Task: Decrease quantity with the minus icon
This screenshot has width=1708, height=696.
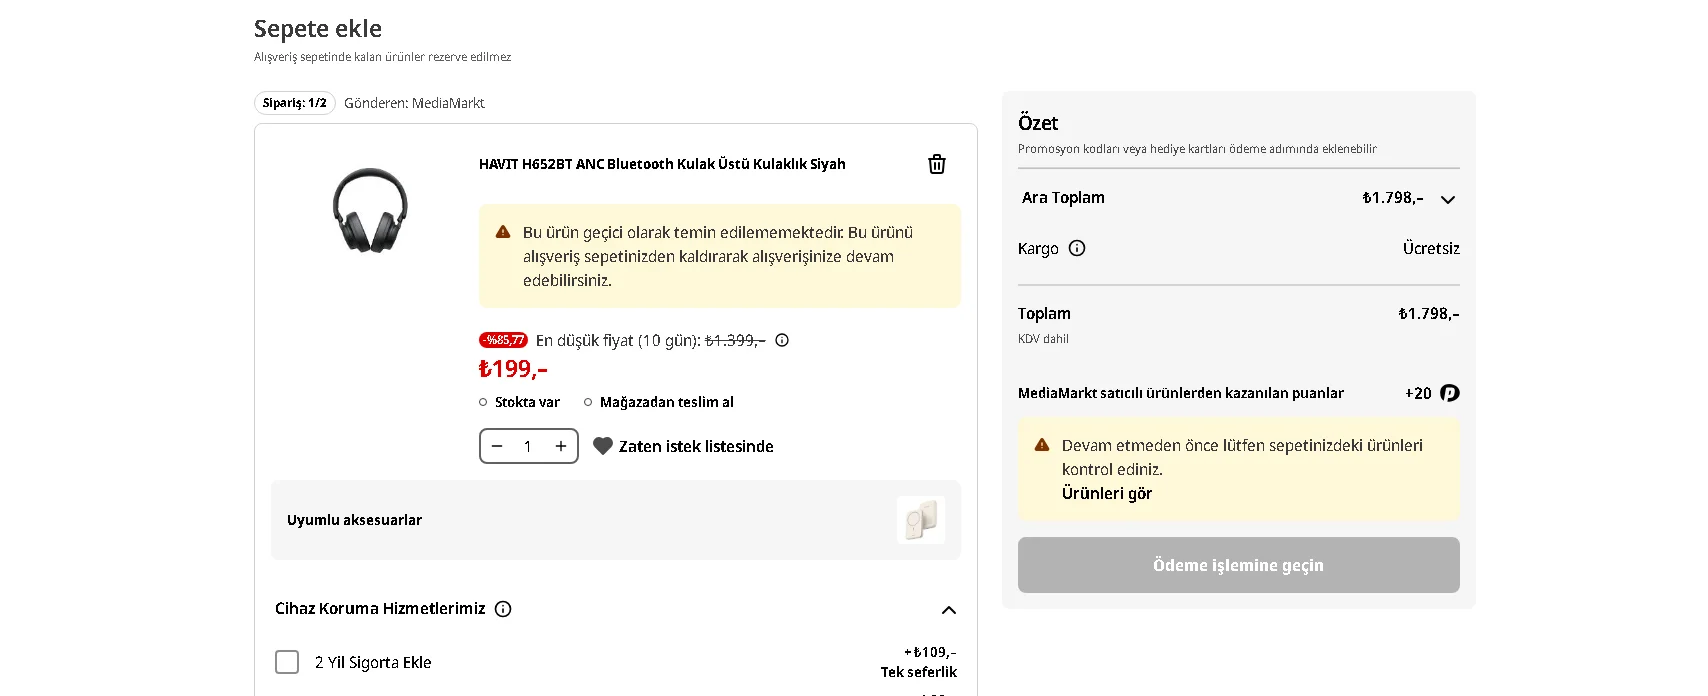Action: point(497,446)
